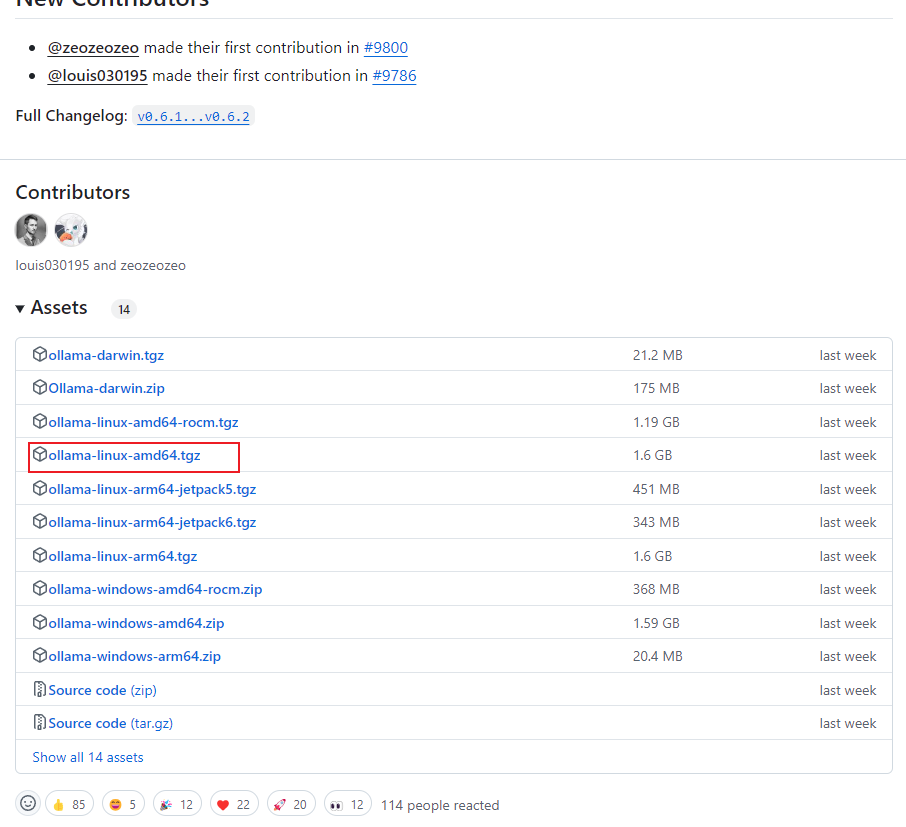
Task: Click 'louis030195 and zeozeozeo' contributors text
Action: tap(101, 265)
